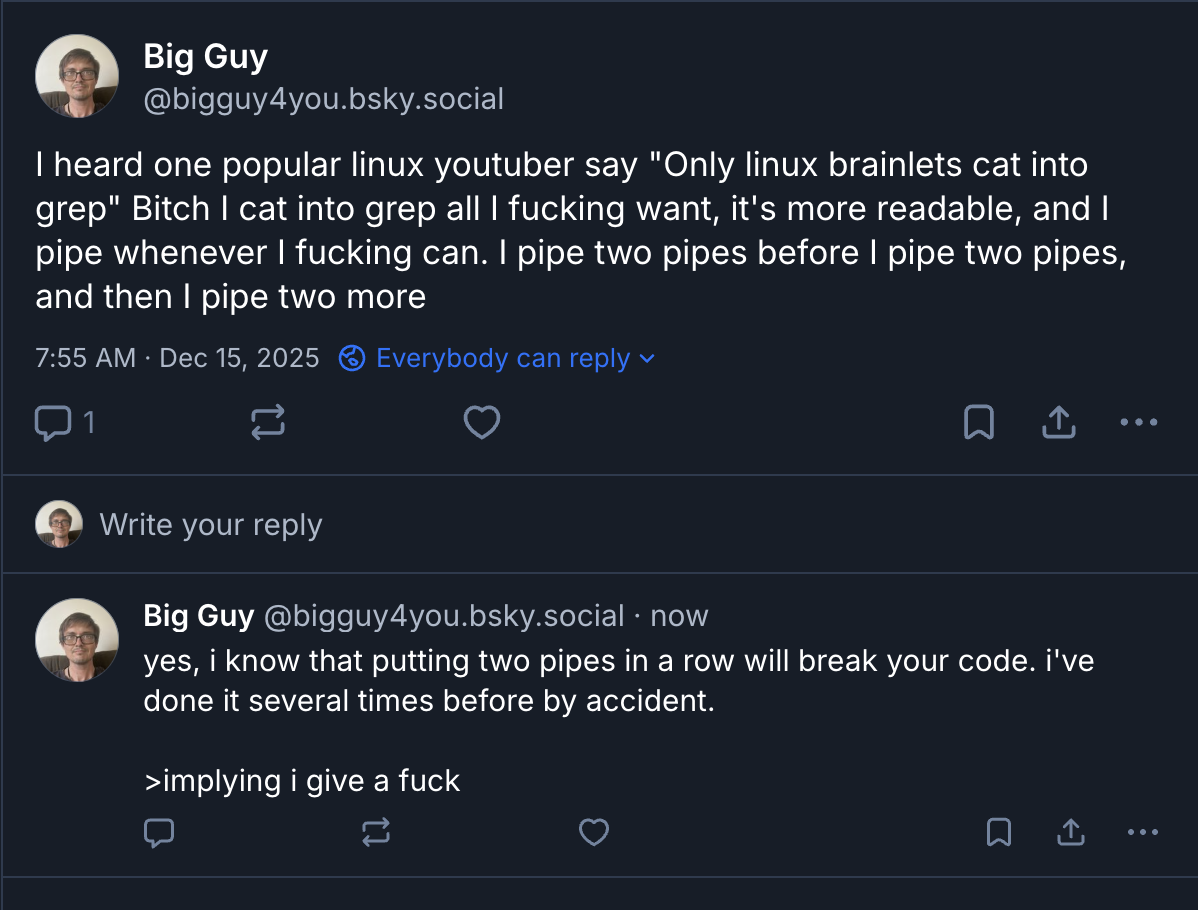Like the main post with heart icon
The image size is (1198, 910).
coord(482,424)
